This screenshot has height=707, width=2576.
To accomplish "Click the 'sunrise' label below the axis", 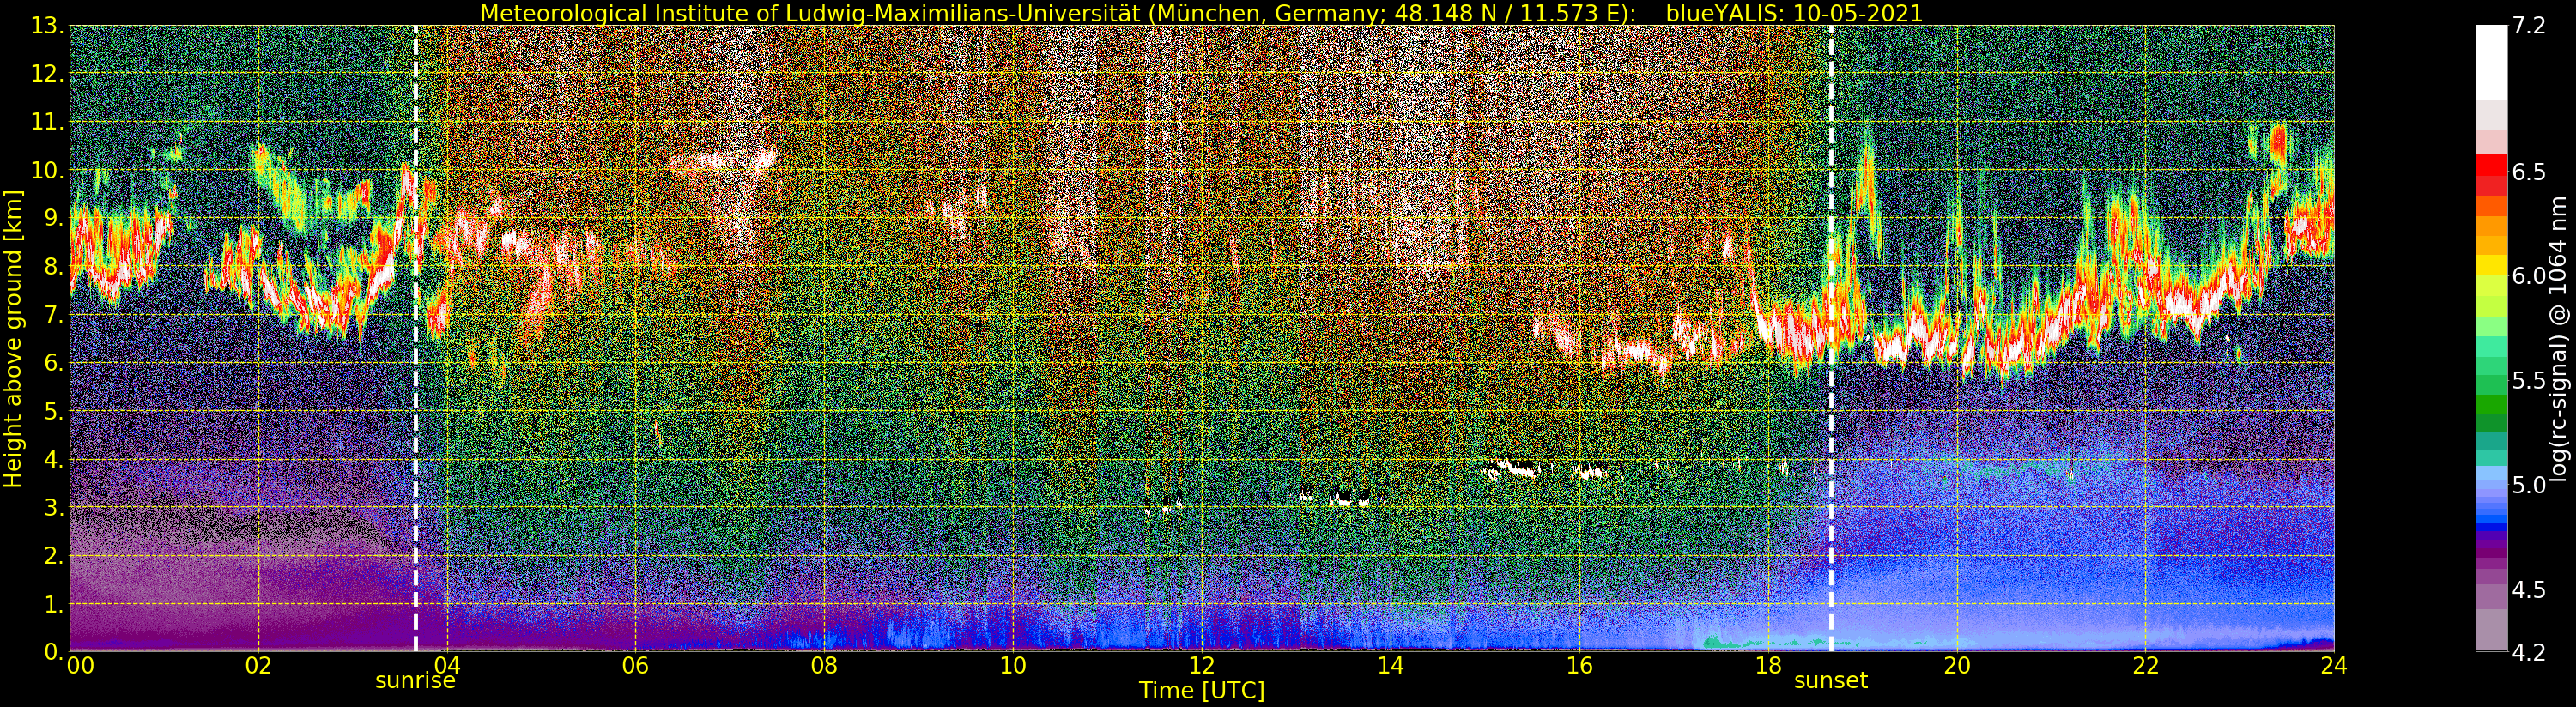I will 415,680.
